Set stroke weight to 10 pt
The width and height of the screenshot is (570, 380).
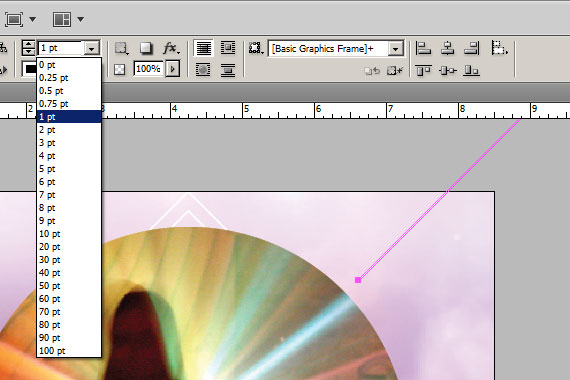click(69, 234)
